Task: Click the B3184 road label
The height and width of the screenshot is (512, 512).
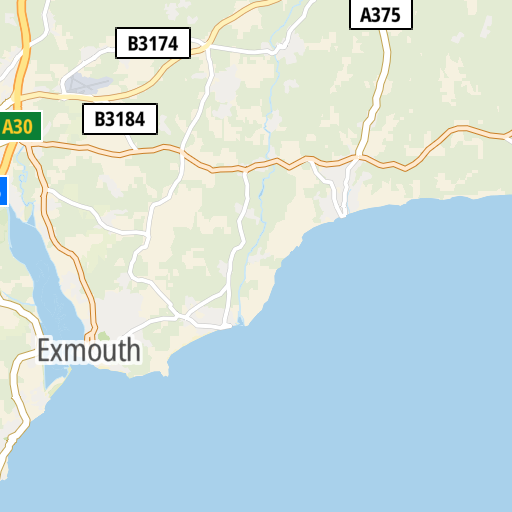Action: pyautogui.click(x=120, y=119)
